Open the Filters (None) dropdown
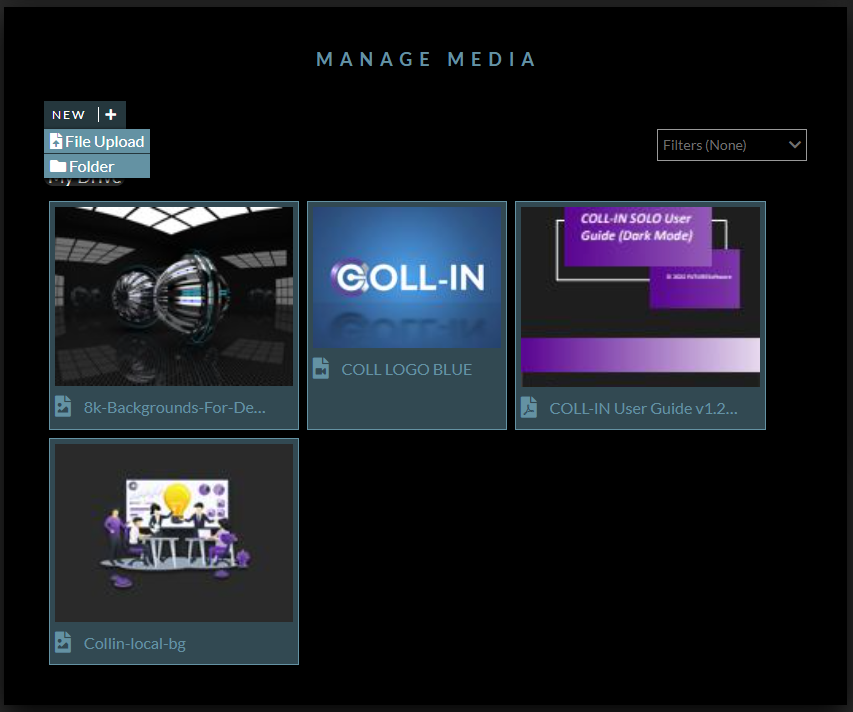This screenshot has width=853, height=712. (x=722, y=145)
